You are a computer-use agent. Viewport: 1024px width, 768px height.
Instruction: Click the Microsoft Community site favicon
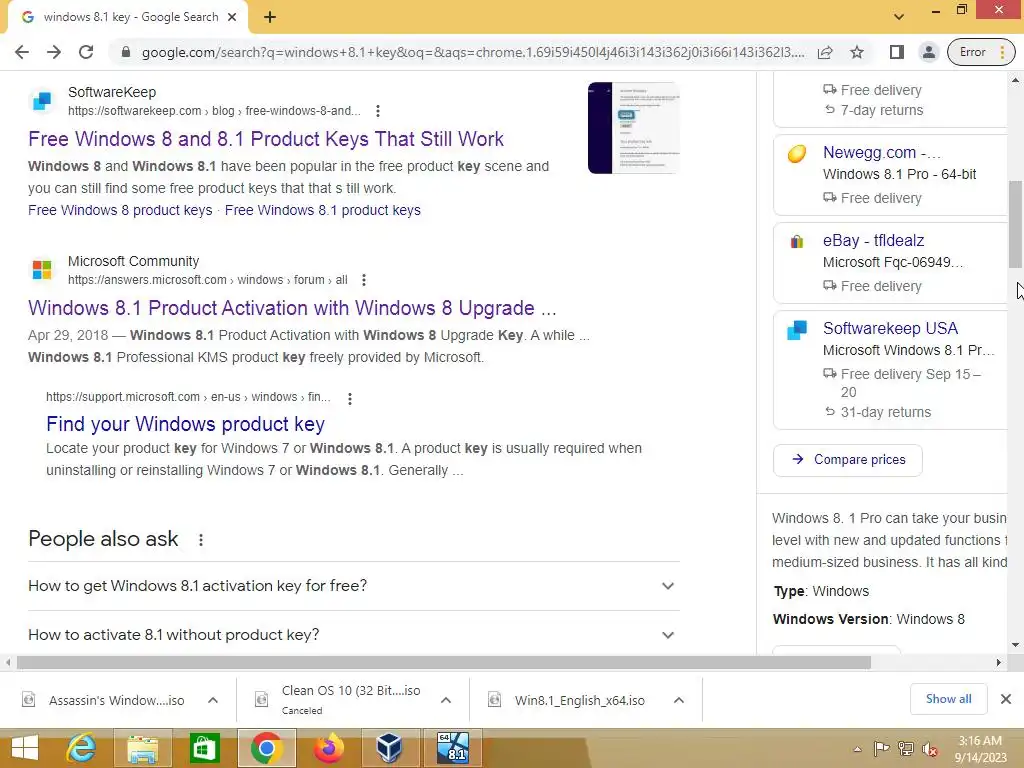42,270
